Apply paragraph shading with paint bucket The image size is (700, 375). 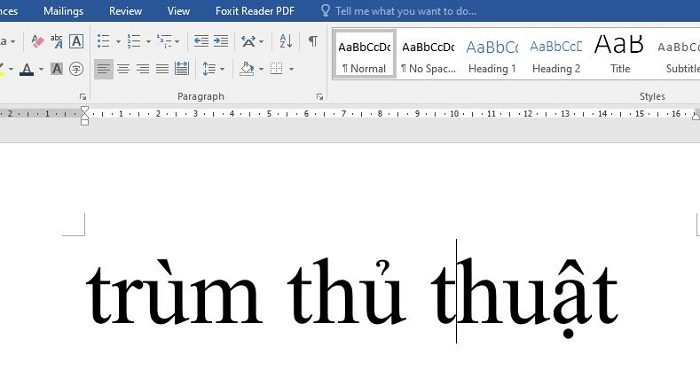[x=247, y=69]
